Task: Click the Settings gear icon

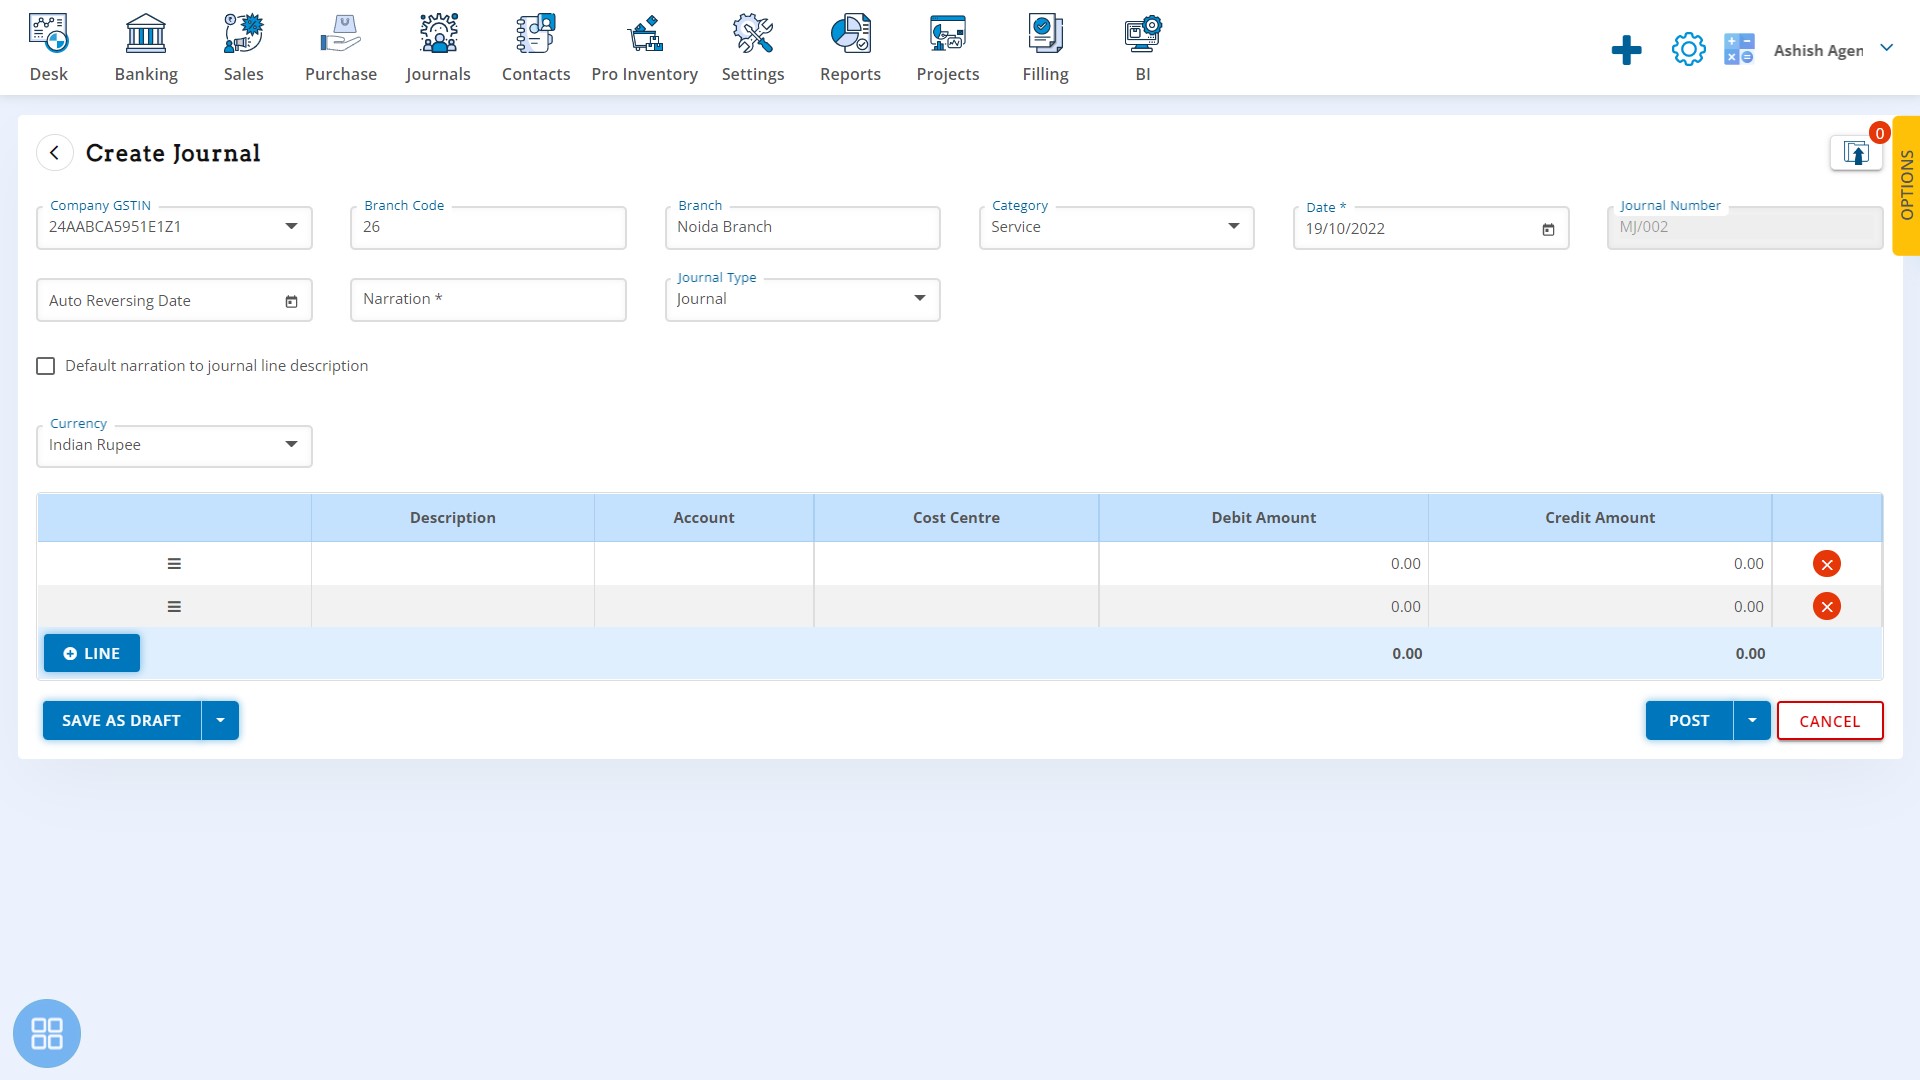Action: coord(1687,50)
